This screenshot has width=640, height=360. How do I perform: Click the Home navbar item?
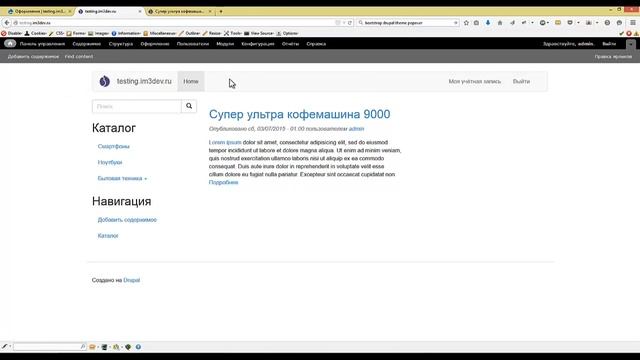191,81
